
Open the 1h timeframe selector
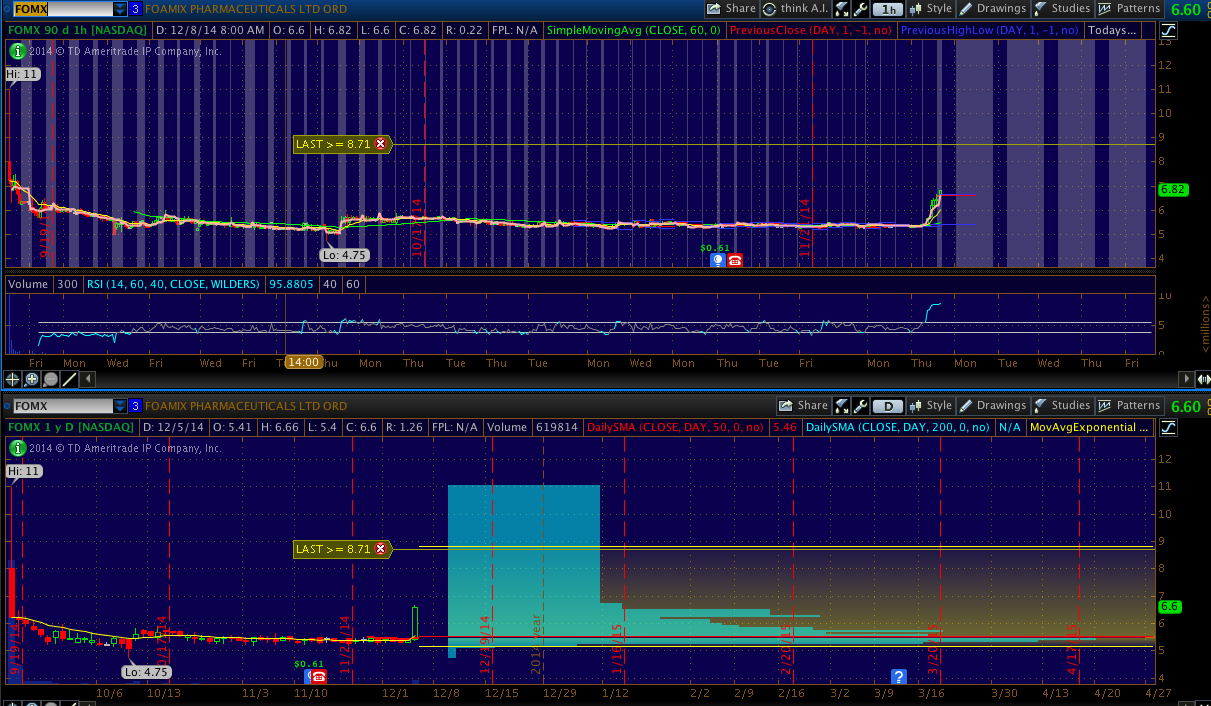[887, 9]
